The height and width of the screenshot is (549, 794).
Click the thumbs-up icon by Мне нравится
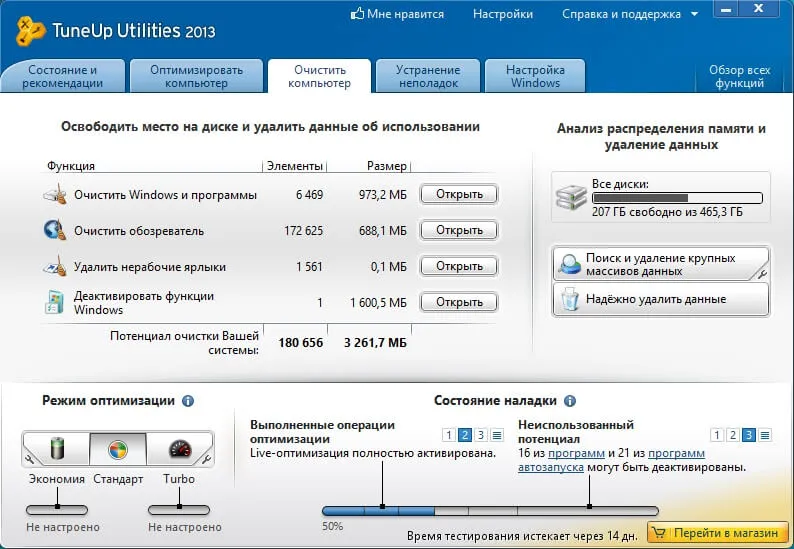(x=357, y=14)
